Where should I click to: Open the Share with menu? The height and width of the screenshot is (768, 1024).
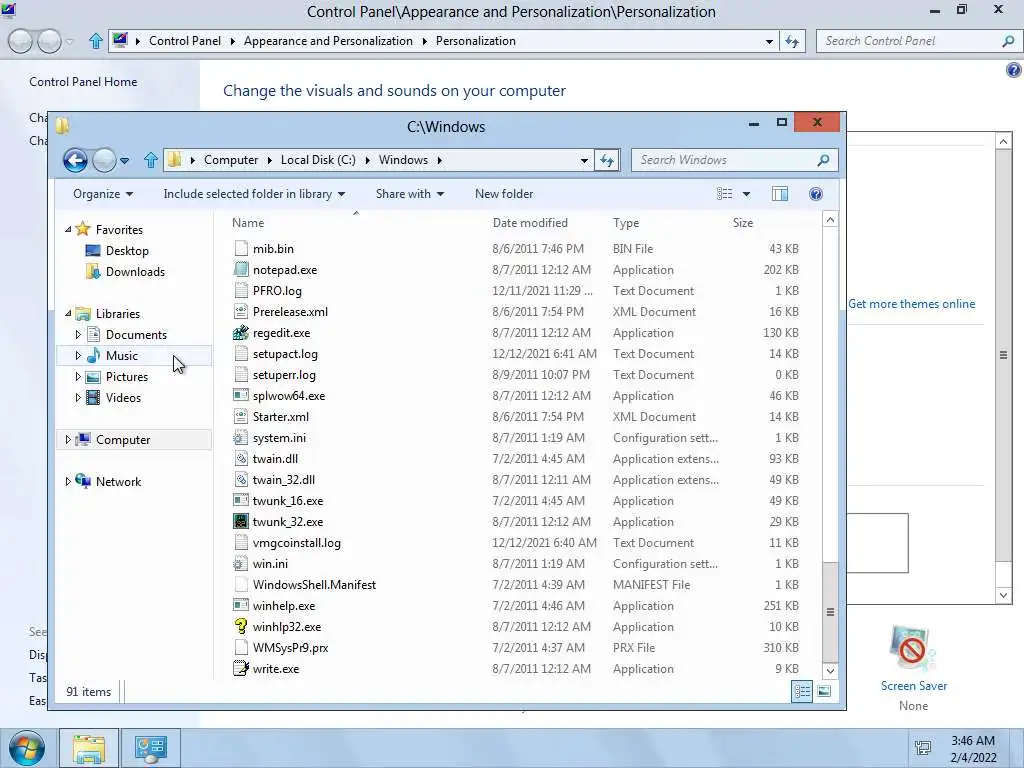409,194
